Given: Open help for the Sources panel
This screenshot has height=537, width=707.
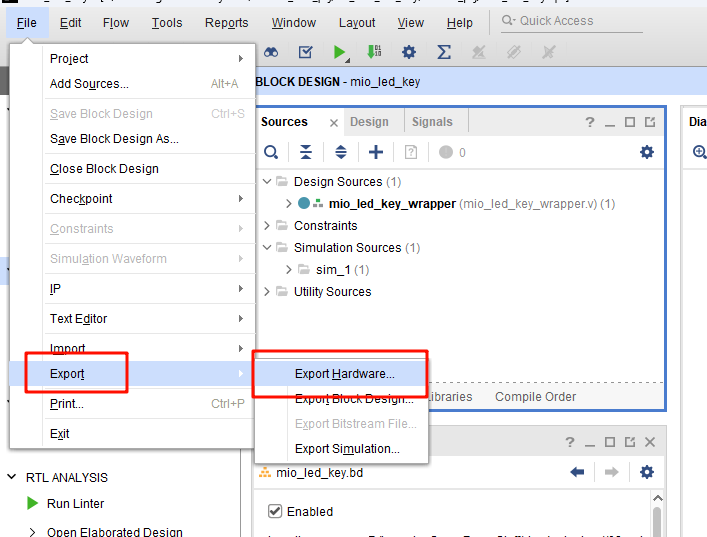Looking at the screenshot, I should pyautogui.click(x=590, y=122).
